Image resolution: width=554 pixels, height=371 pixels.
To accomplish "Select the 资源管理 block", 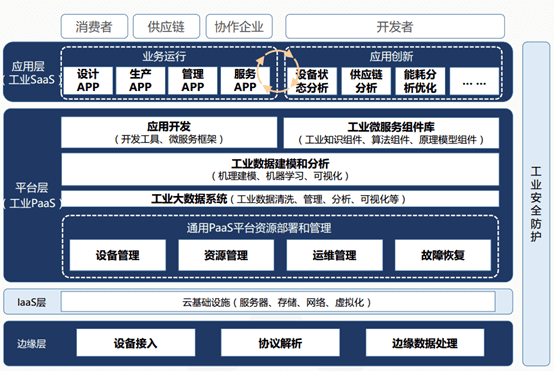I will pyautogui.click(x=226, y=255).
